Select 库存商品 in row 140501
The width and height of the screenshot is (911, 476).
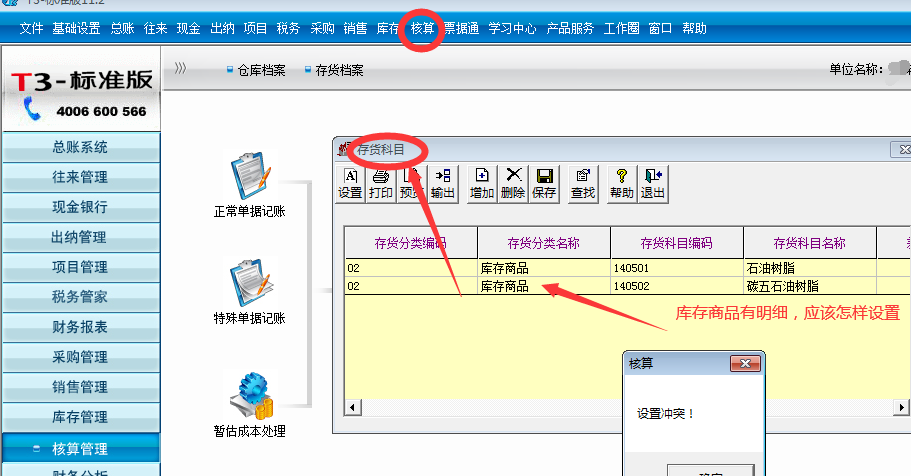[544, 268]
